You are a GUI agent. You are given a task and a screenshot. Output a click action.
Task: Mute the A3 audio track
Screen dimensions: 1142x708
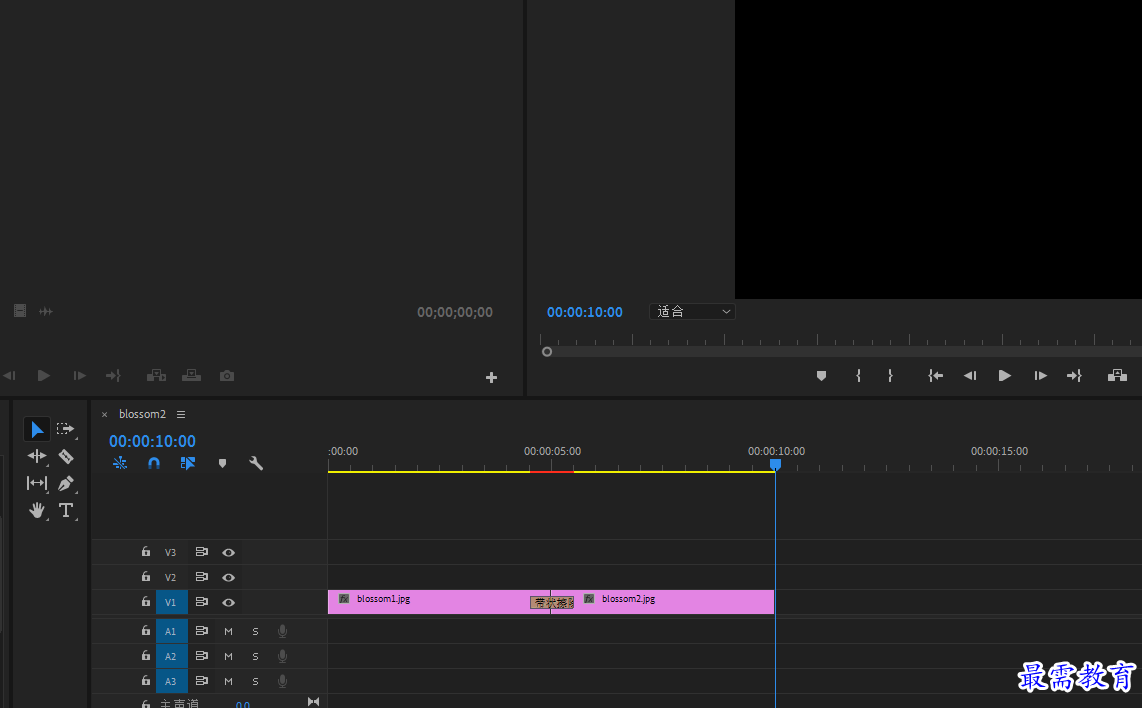pos(228,681)
